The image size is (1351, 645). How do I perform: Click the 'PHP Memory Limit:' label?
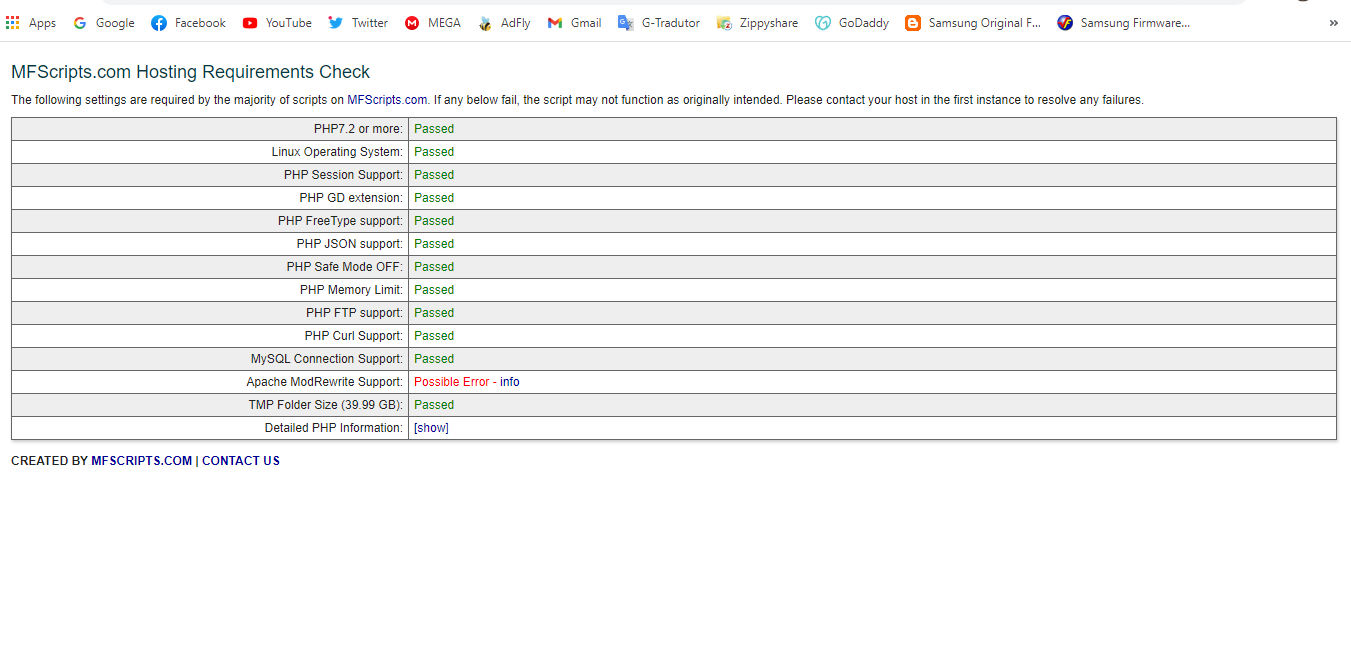352,290
